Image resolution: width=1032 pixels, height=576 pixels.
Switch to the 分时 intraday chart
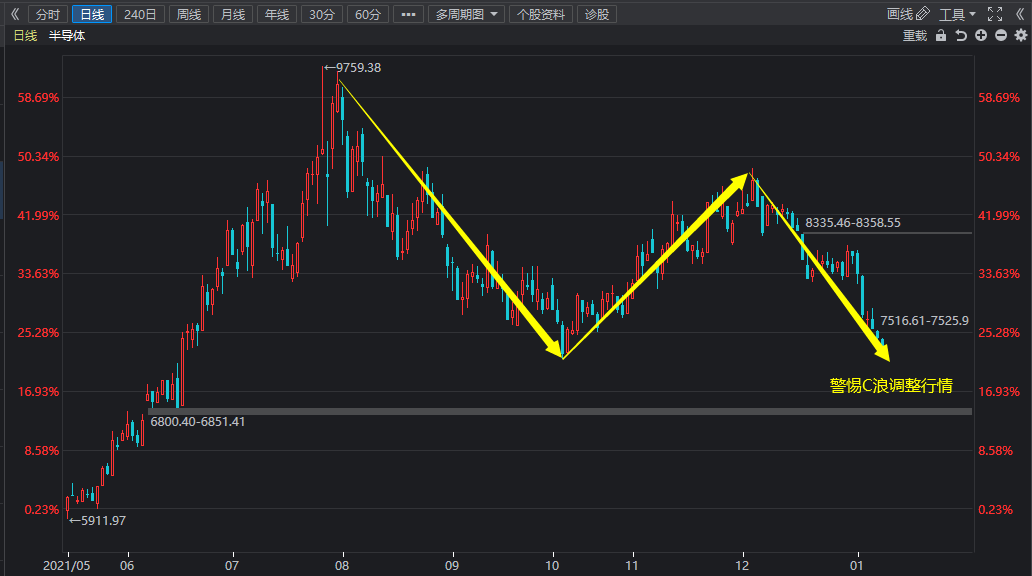pyautogui.click(x=48, y=14)
